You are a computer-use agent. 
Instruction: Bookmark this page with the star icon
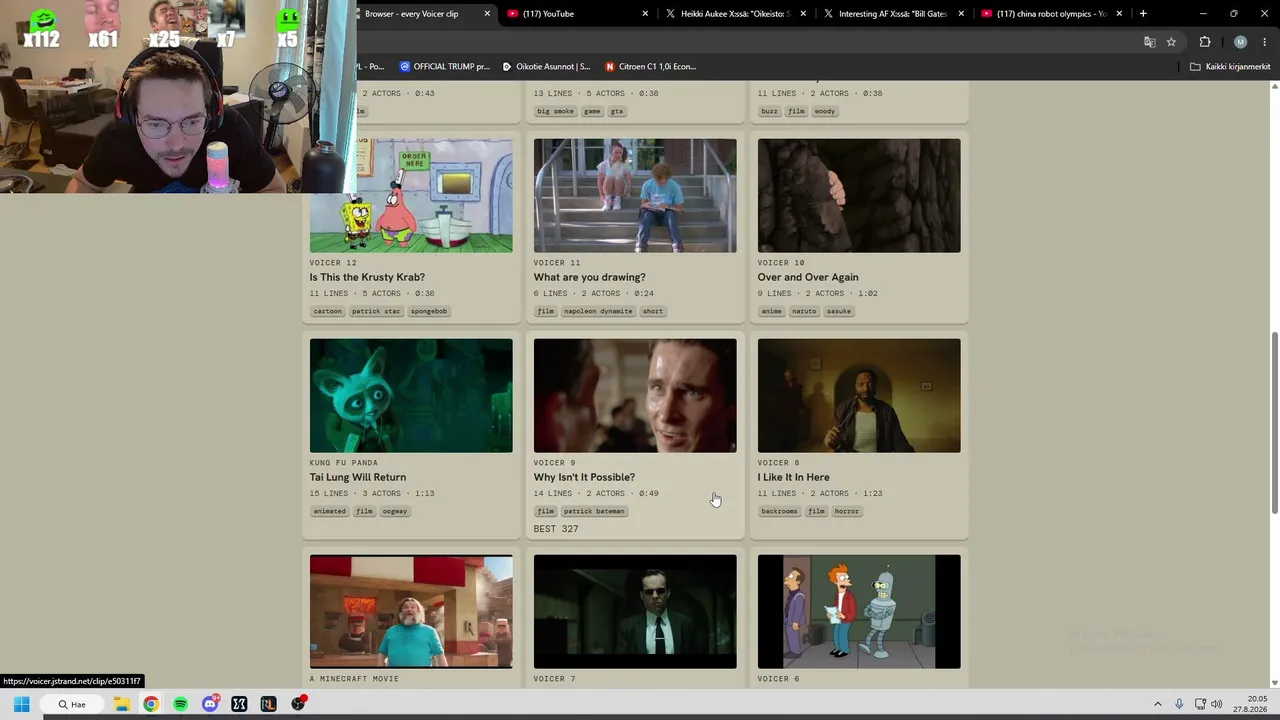pyautogui.click(x=1171, y=42)
